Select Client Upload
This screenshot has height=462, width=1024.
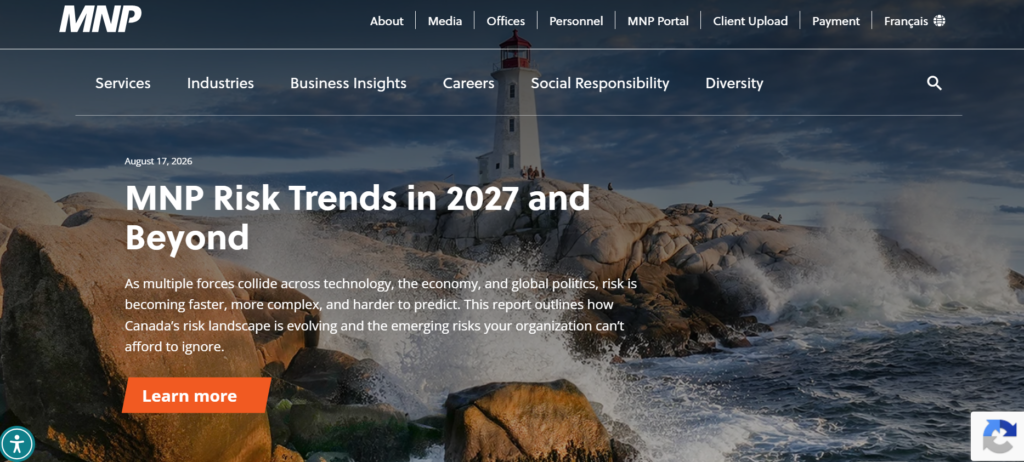(750, 21)
